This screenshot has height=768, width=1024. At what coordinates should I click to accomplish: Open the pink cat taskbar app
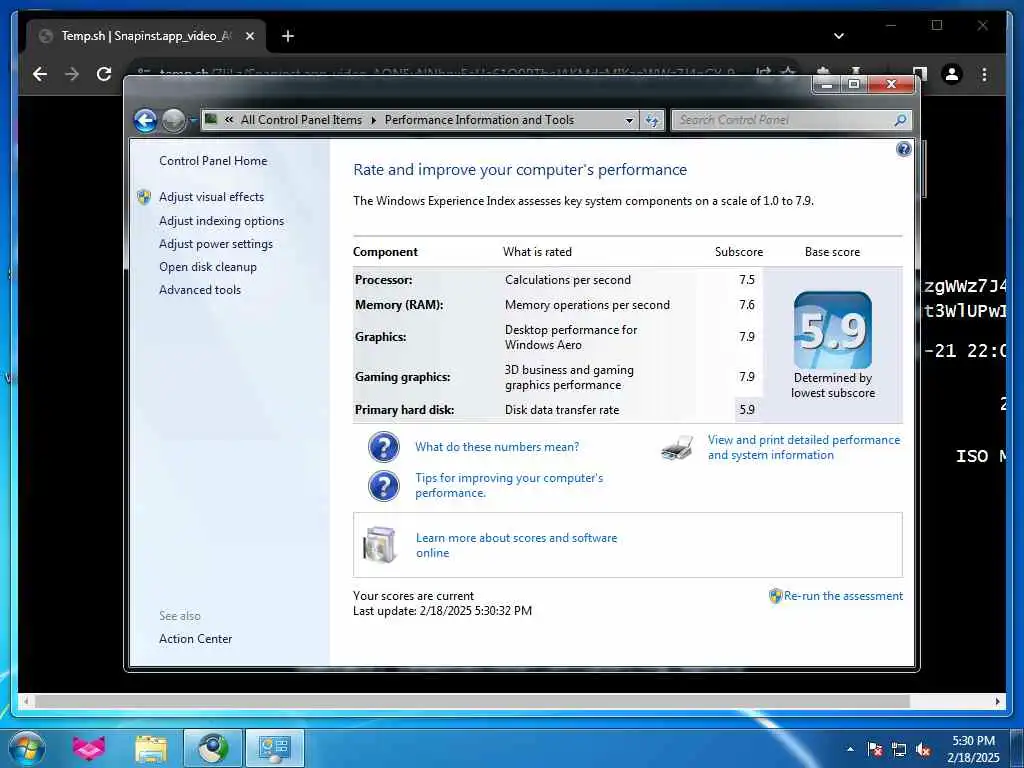(x=89, y=748)
